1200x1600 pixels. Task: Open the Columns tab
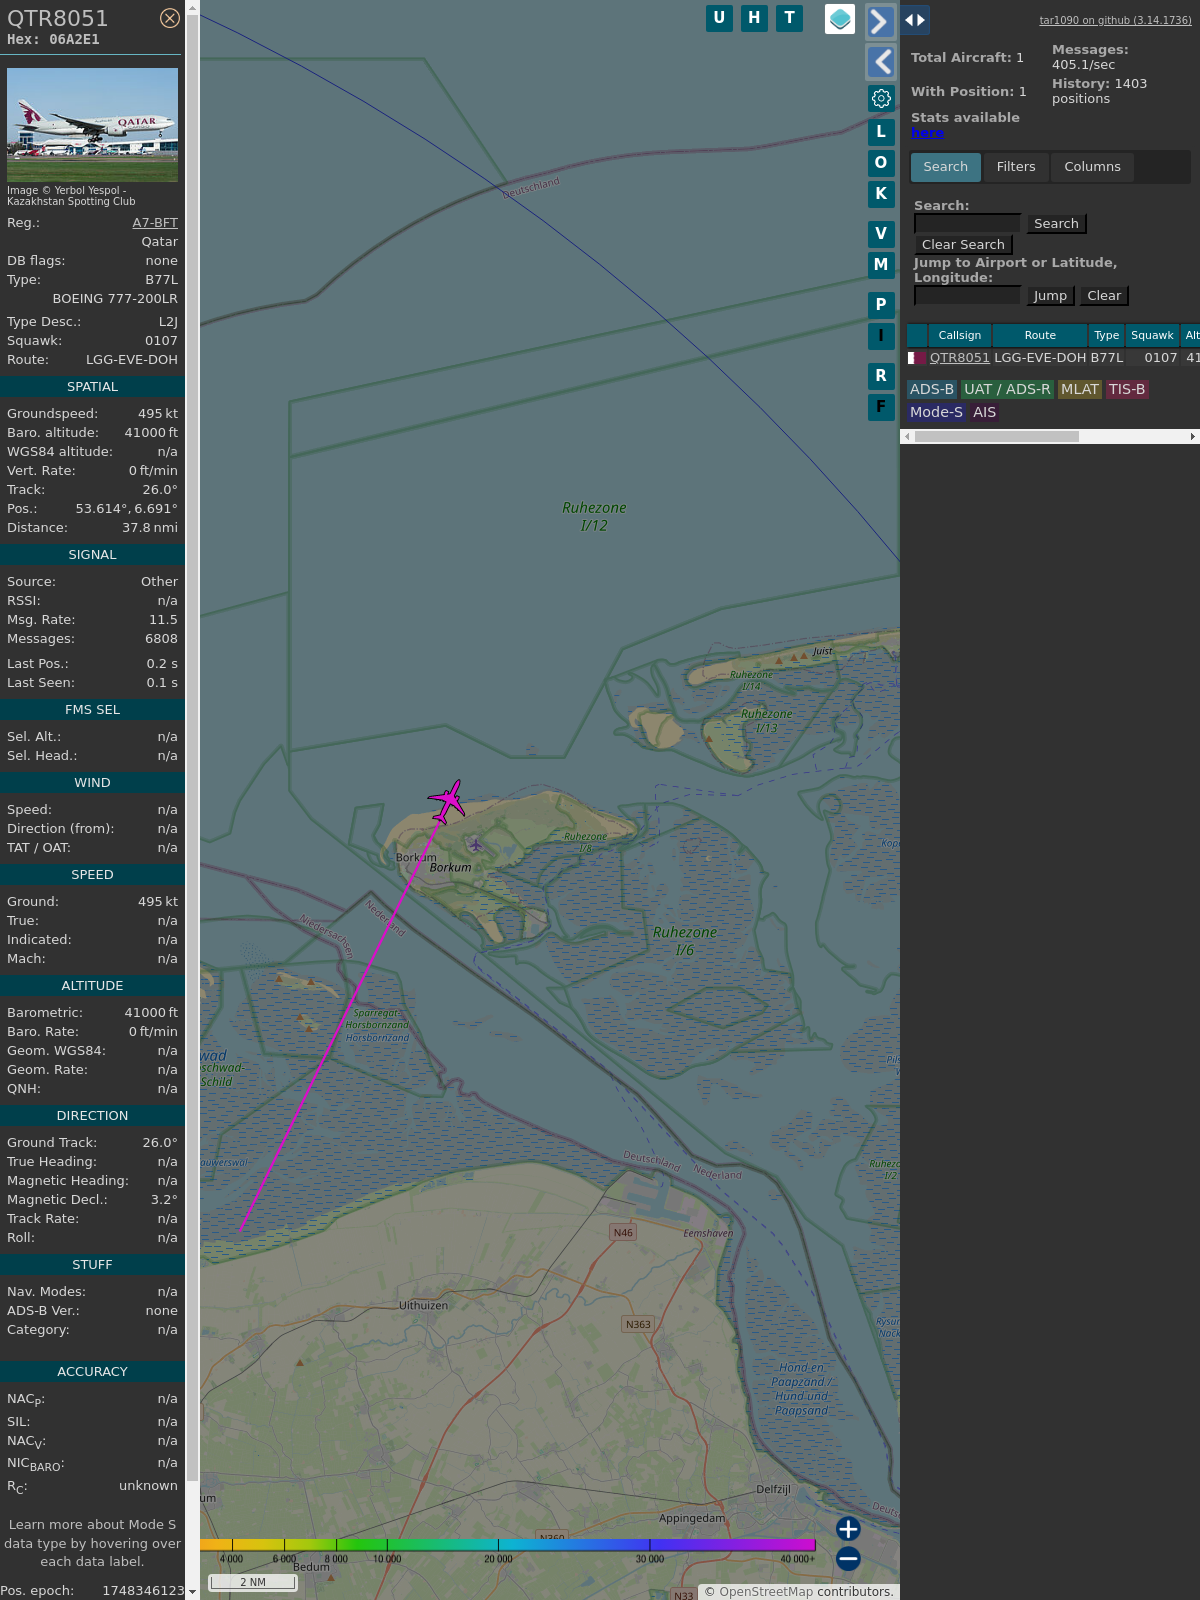(1092, 167)
